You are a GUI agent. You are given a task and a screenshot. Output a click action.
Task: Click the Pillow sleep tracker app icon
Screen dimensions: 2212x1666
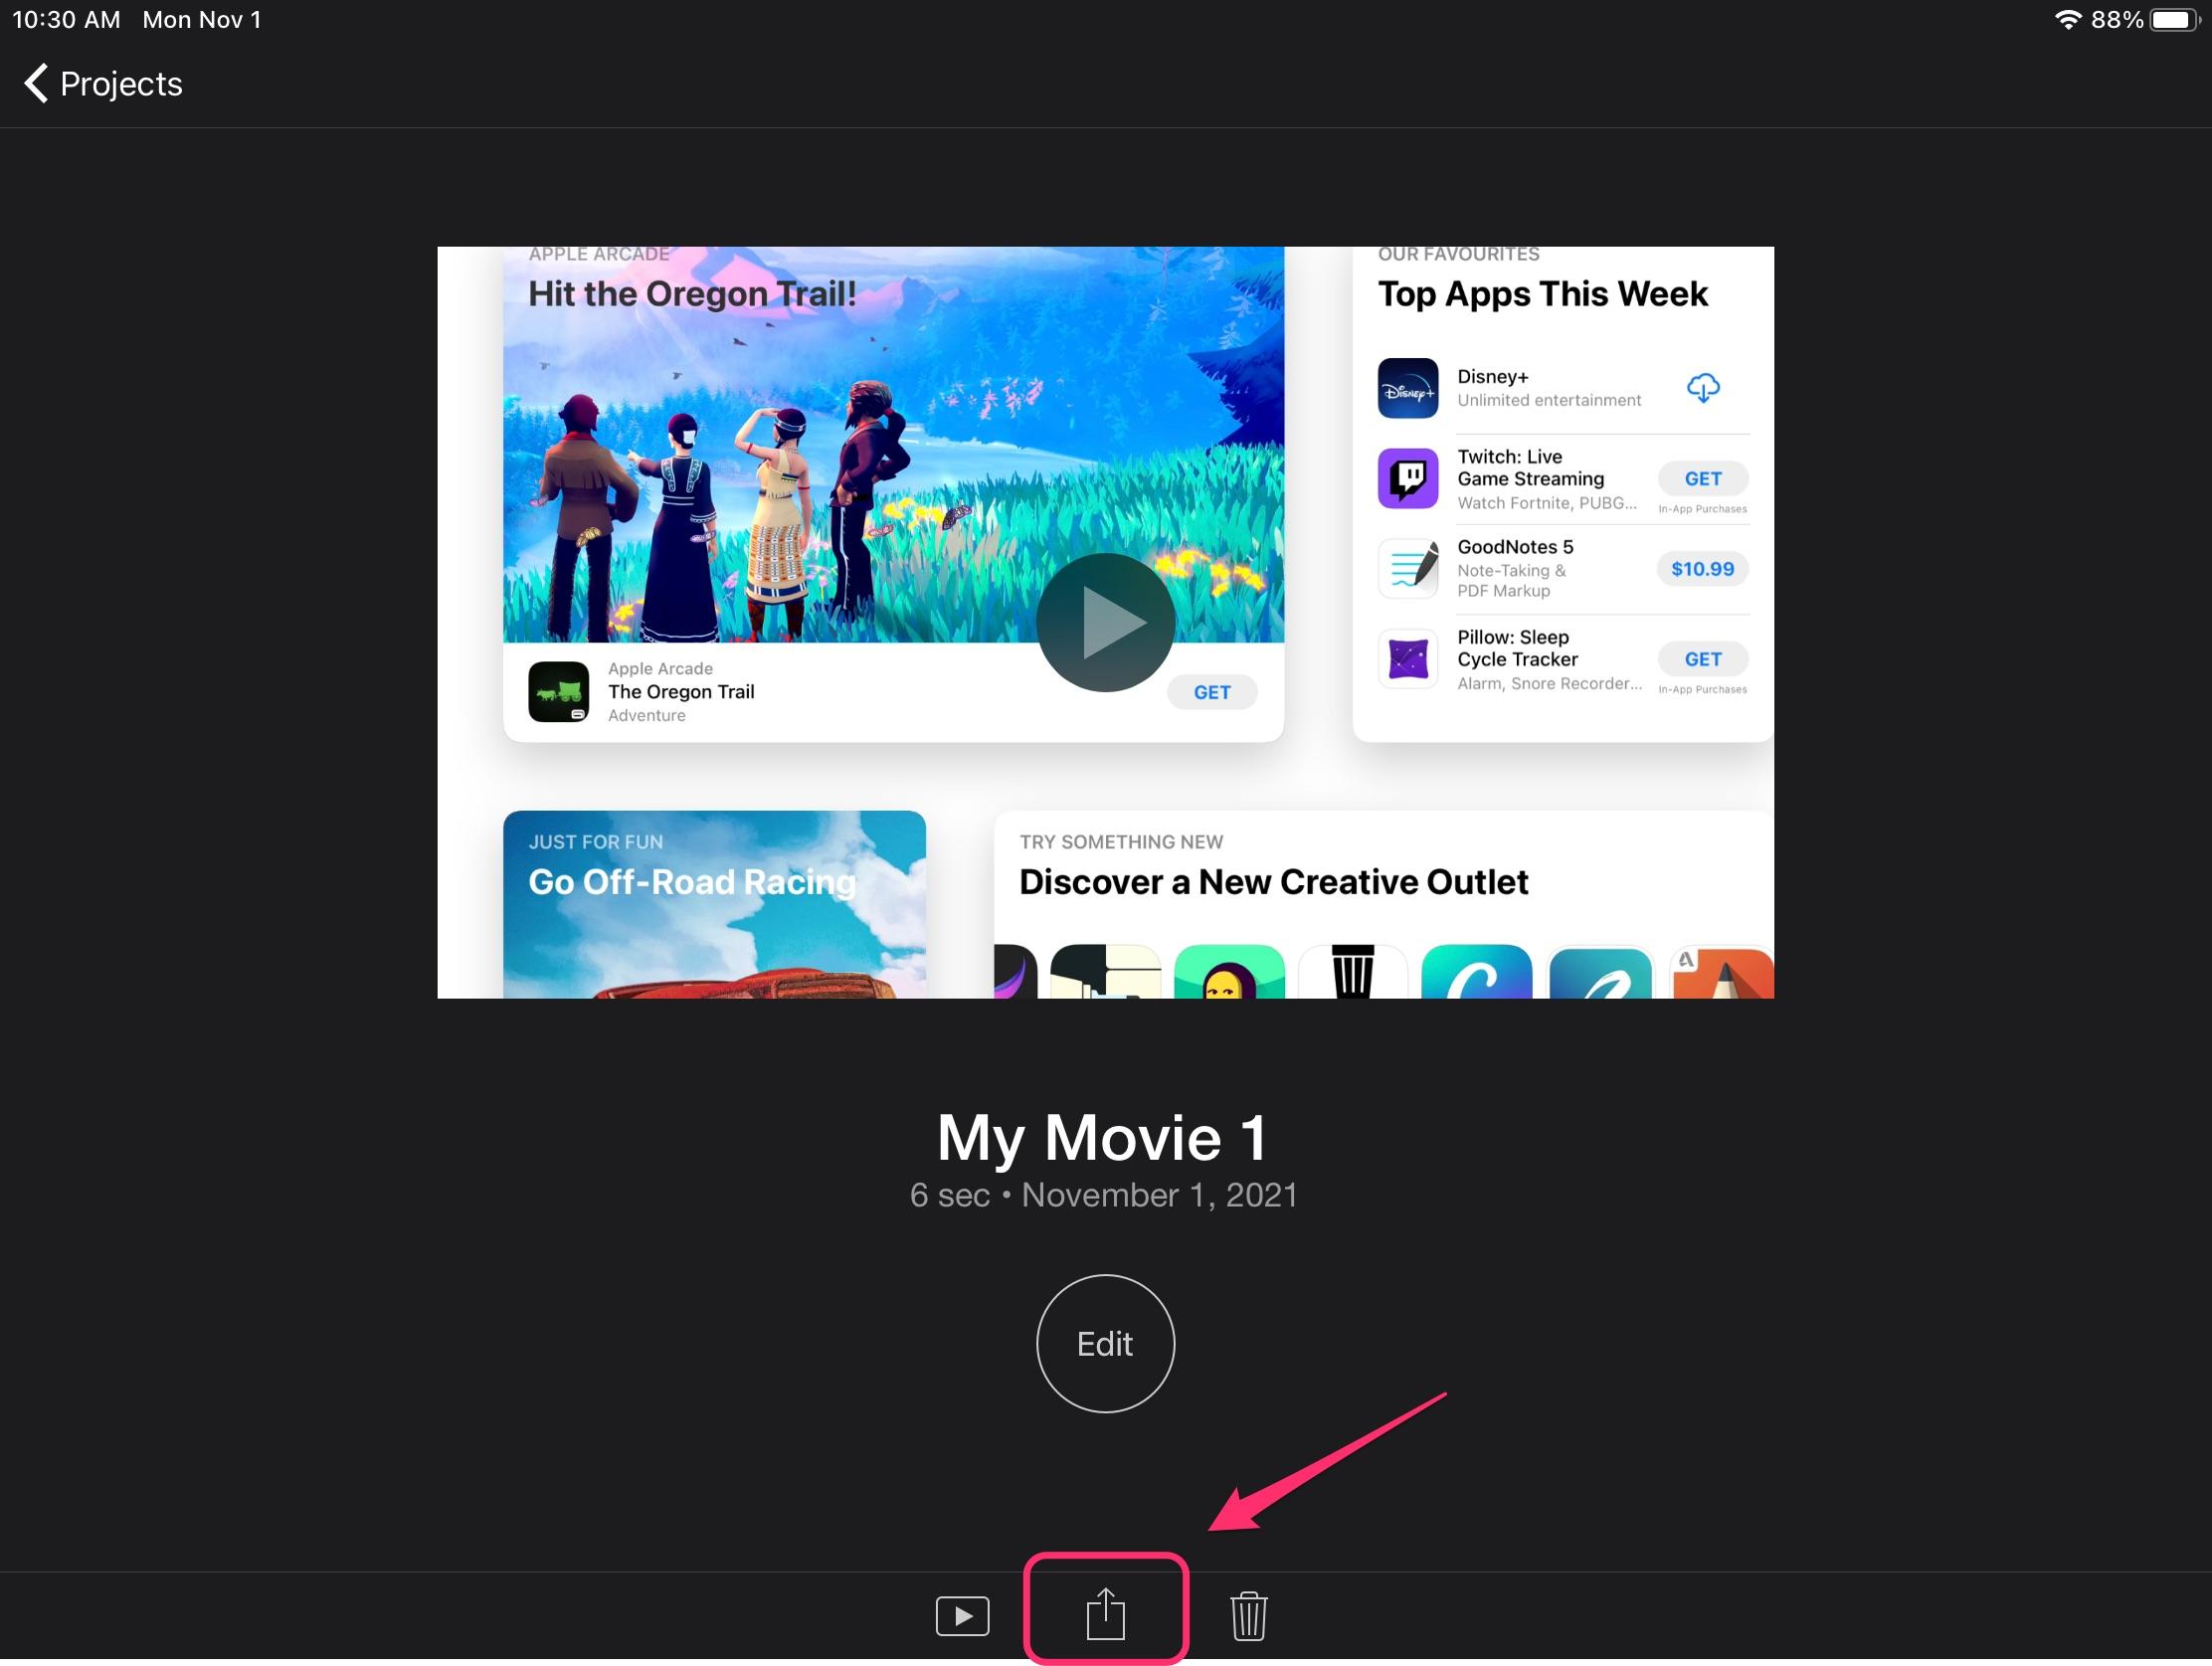(x=1408, y=659)
